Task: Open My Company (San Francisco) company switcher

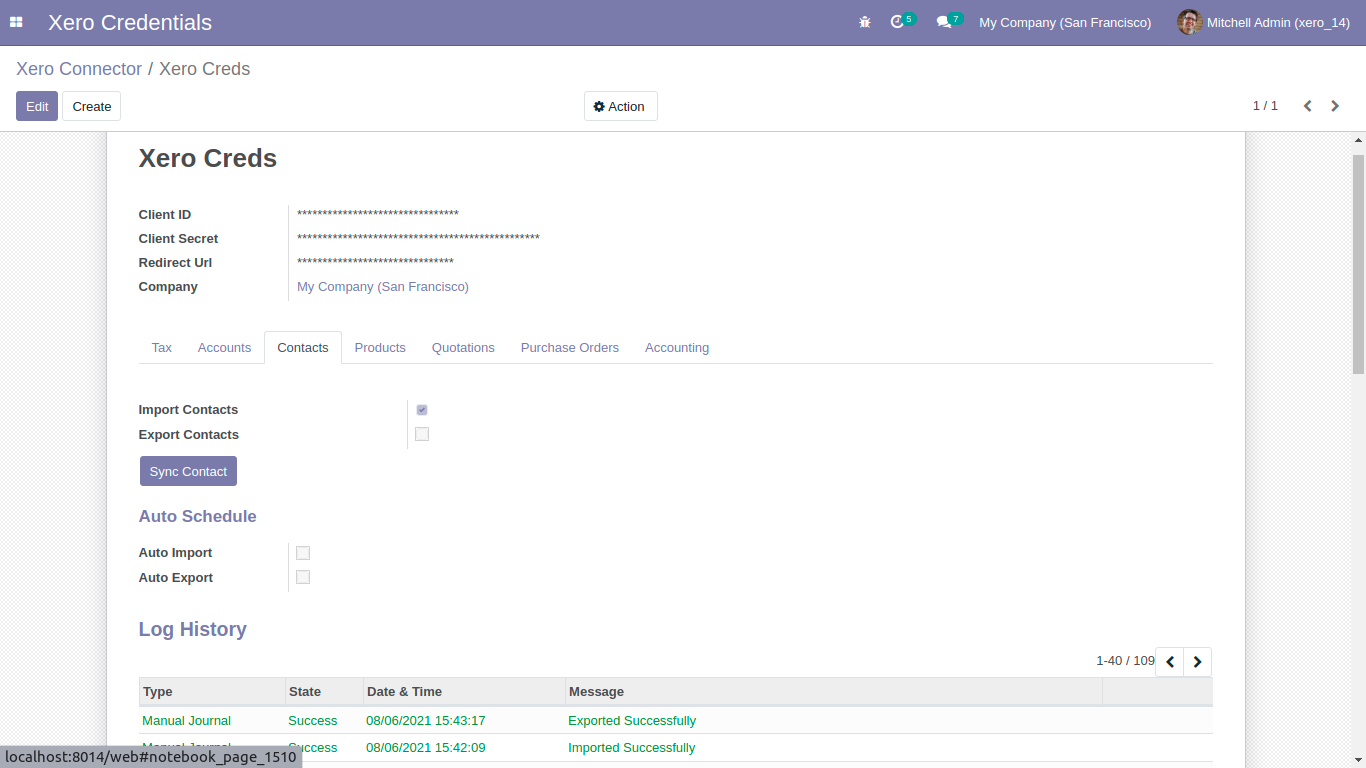Action: [x=1065, y=22]
